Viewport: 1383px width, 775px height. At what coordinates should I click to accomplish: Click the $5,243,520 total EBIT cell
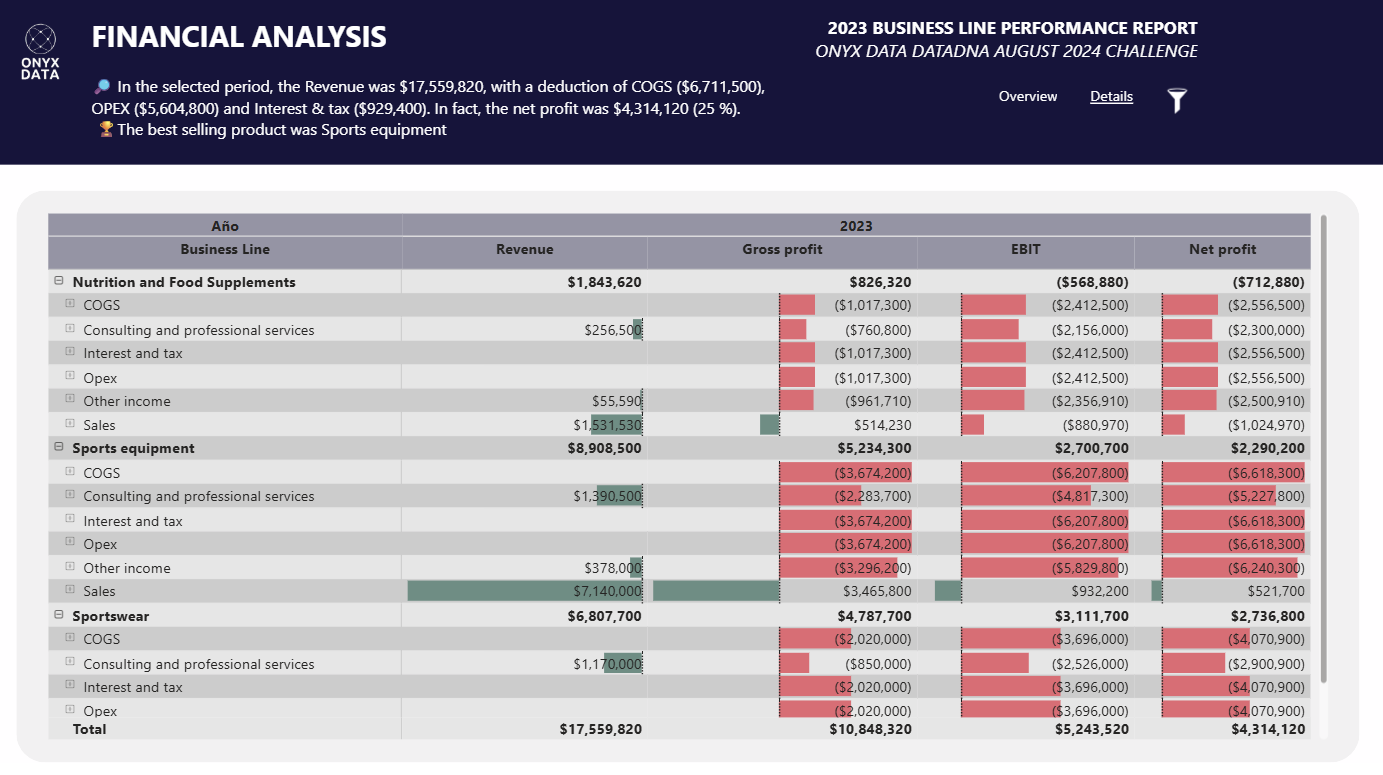point(1026,729)
